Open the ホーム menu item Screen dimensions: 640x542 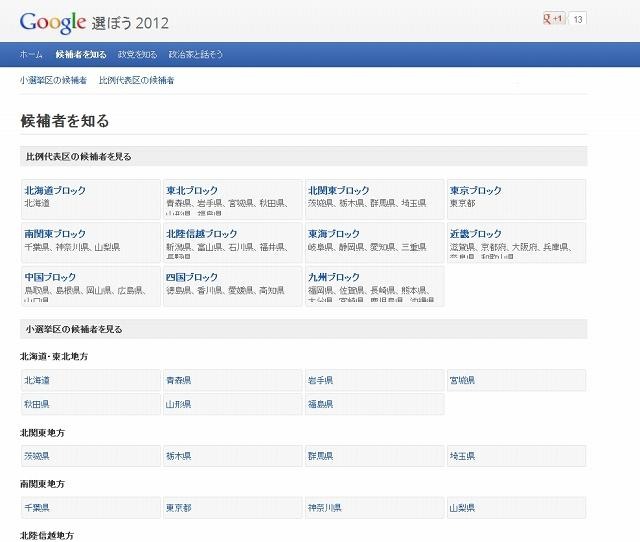(31, 54)
